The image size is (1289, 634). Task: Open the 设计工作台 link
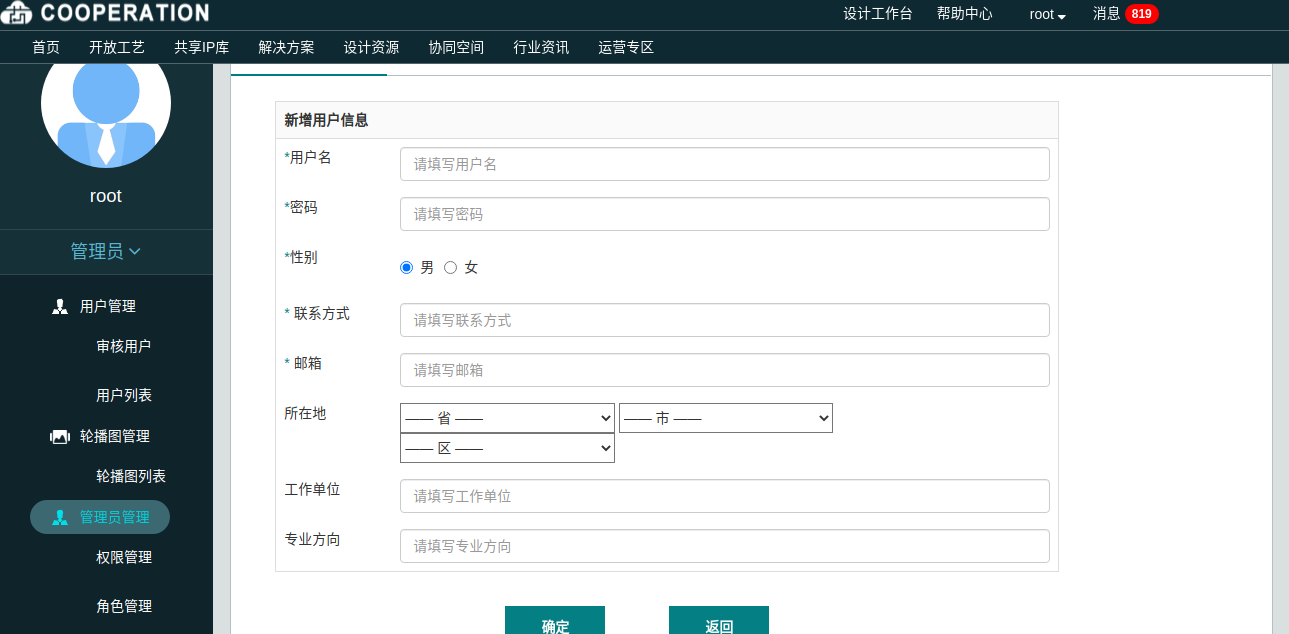tap(878, 14)
